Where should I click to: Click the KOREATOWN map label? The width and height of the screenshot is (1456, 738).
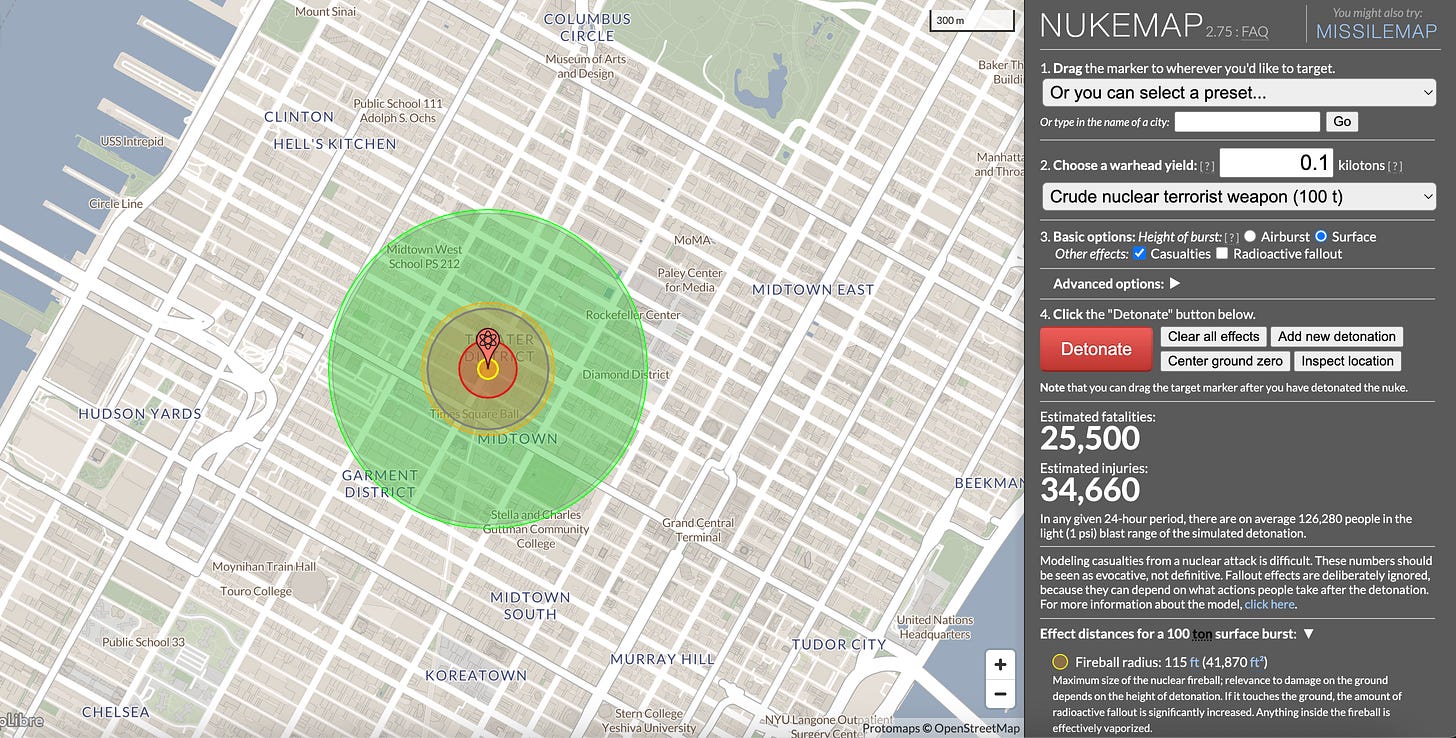click(x=476, y=675)
